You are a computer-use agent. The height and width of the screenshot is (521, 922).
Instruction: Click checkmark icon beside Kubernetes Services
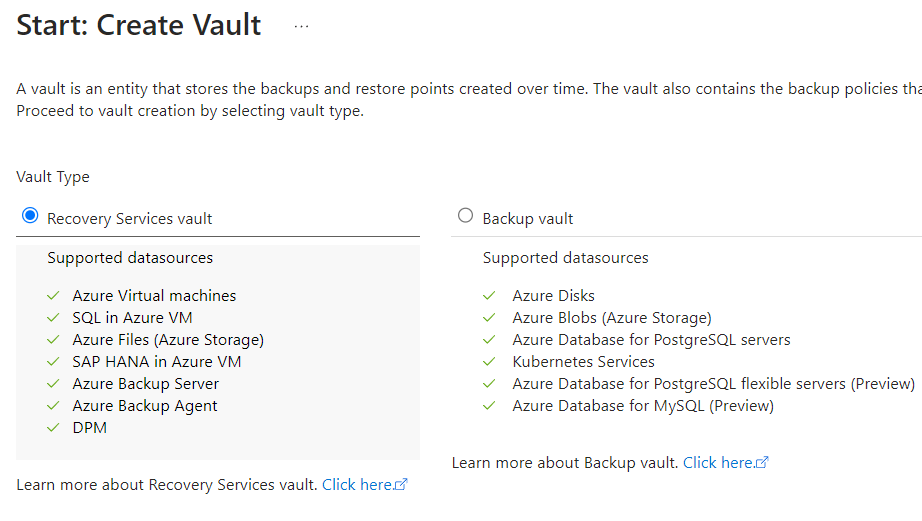tap(489, 362)
